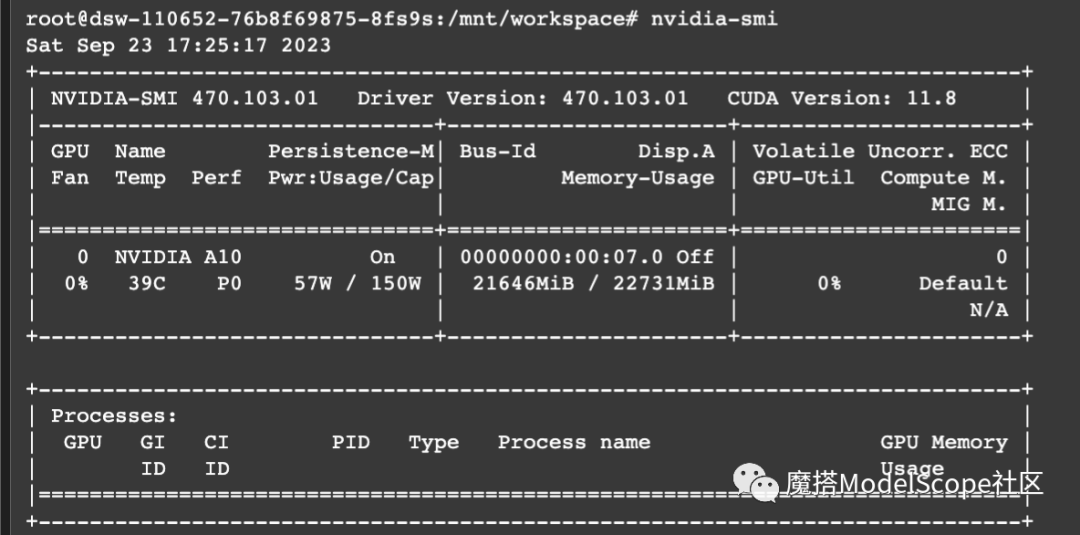
Task: Click the Bus-Id 00000000:00:07.0 value
Action: tap(561, 258)
